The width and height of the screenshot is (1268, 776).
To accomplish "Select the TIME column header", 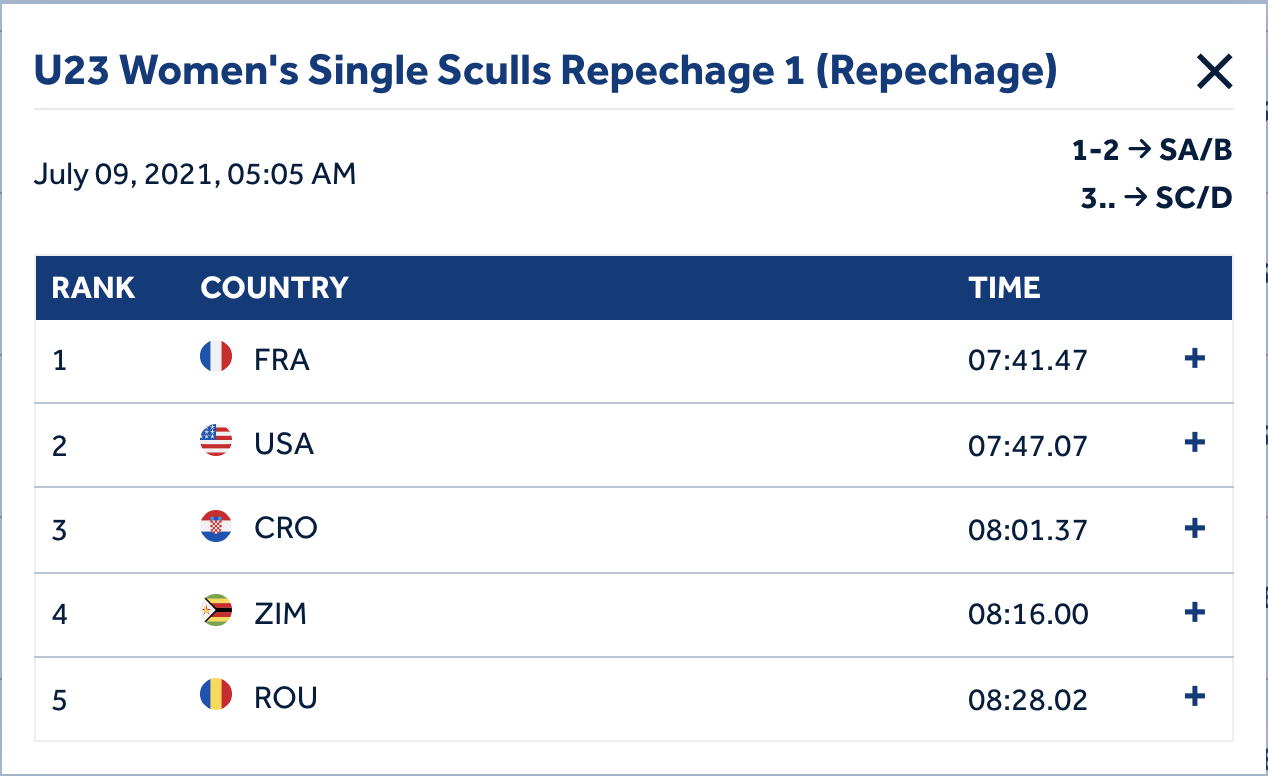I will click(x=1004, y=288).
